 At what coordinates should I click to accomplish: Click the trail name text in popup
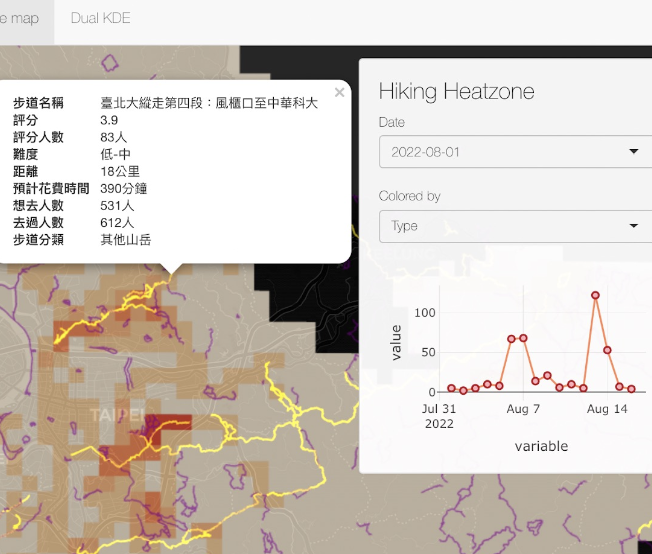[x=209, y=103]
